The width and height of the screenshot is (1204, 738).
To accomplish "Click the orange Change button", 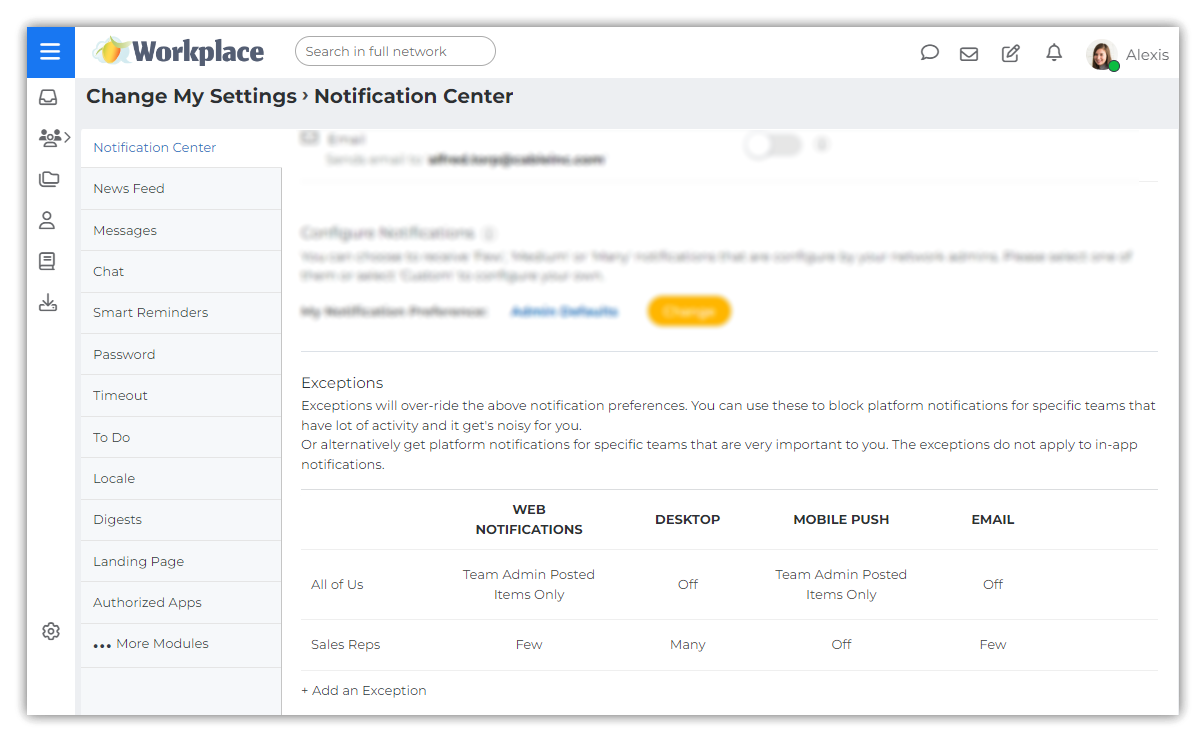I will (689, 311).
